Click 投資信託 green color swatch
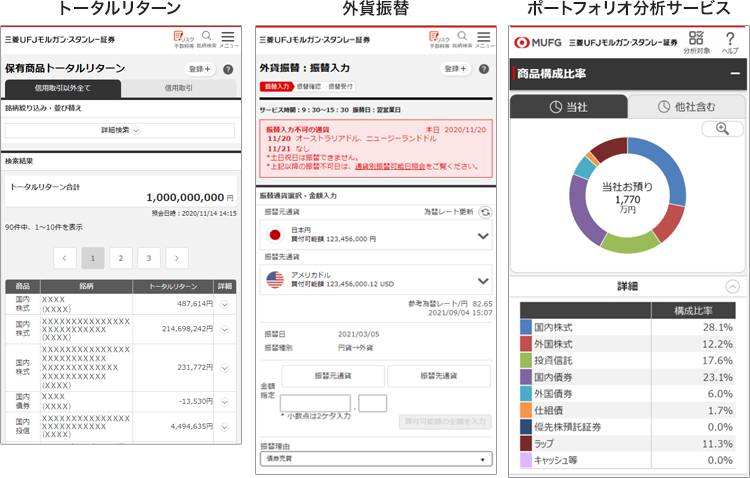The width and height of the screenshot is (750, 478). point(526,360)
